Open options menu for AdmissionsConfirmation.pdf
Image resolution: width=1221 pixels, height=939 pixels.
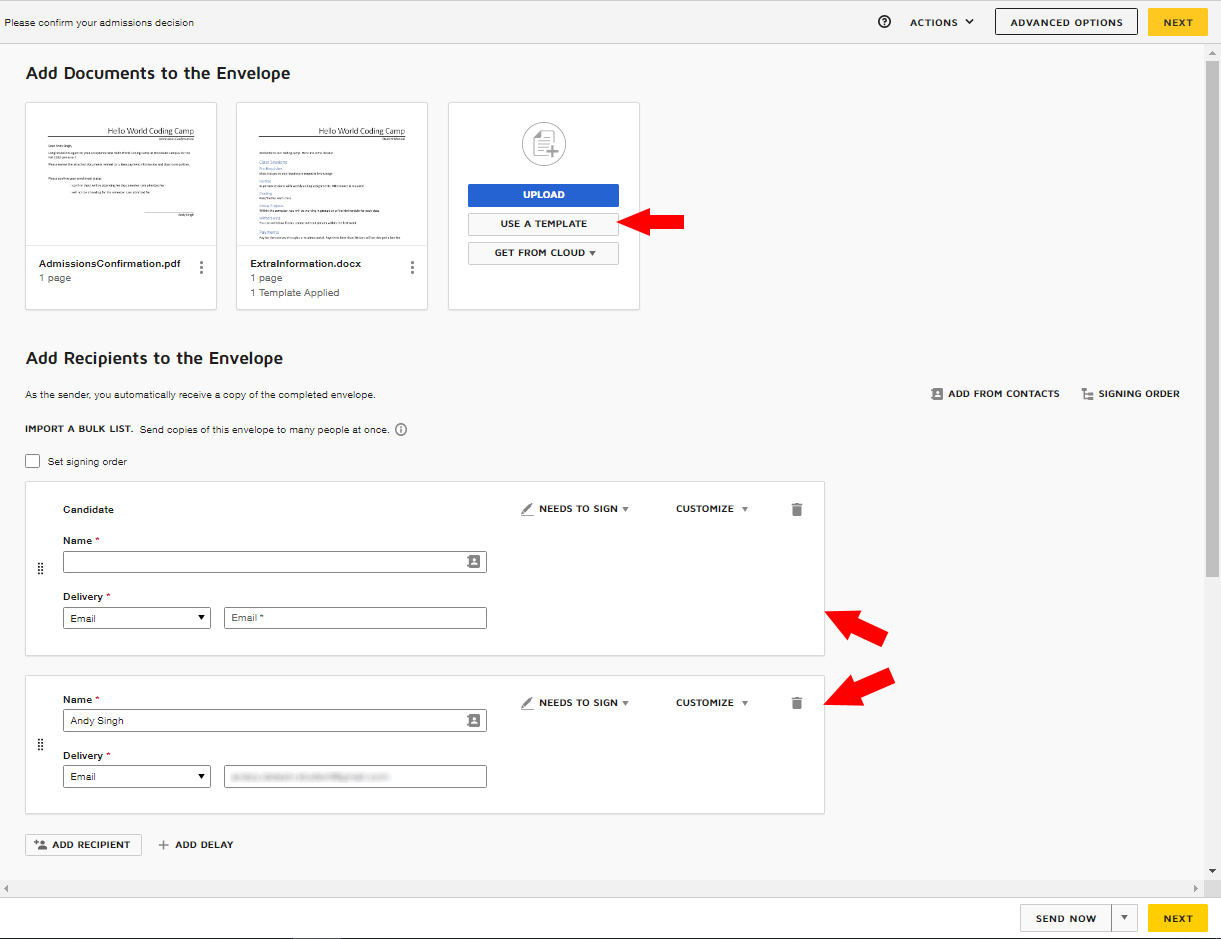click(x=203, y=266)
